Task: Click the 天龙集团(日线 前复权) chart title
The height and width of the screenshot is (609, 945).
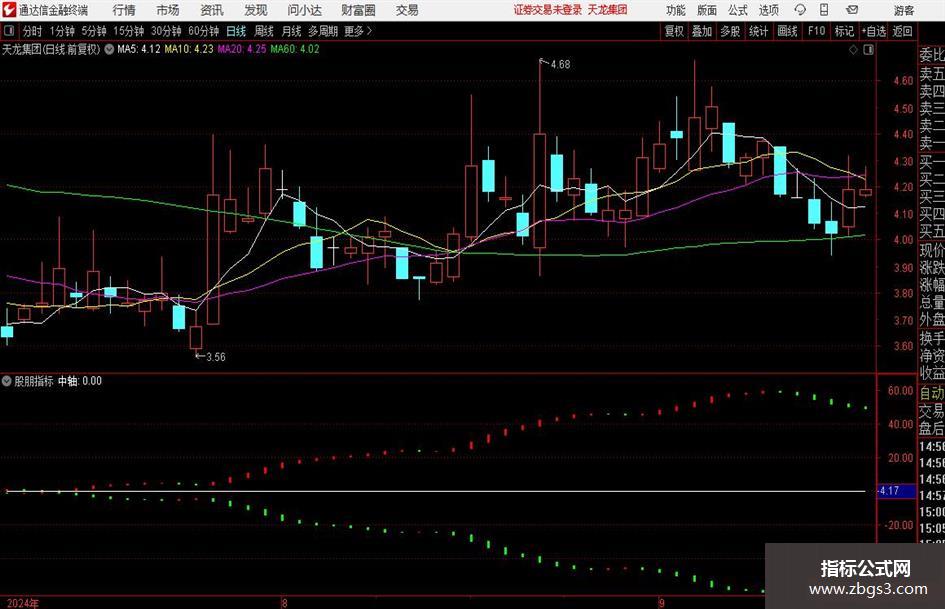Action: coord(51,49)
